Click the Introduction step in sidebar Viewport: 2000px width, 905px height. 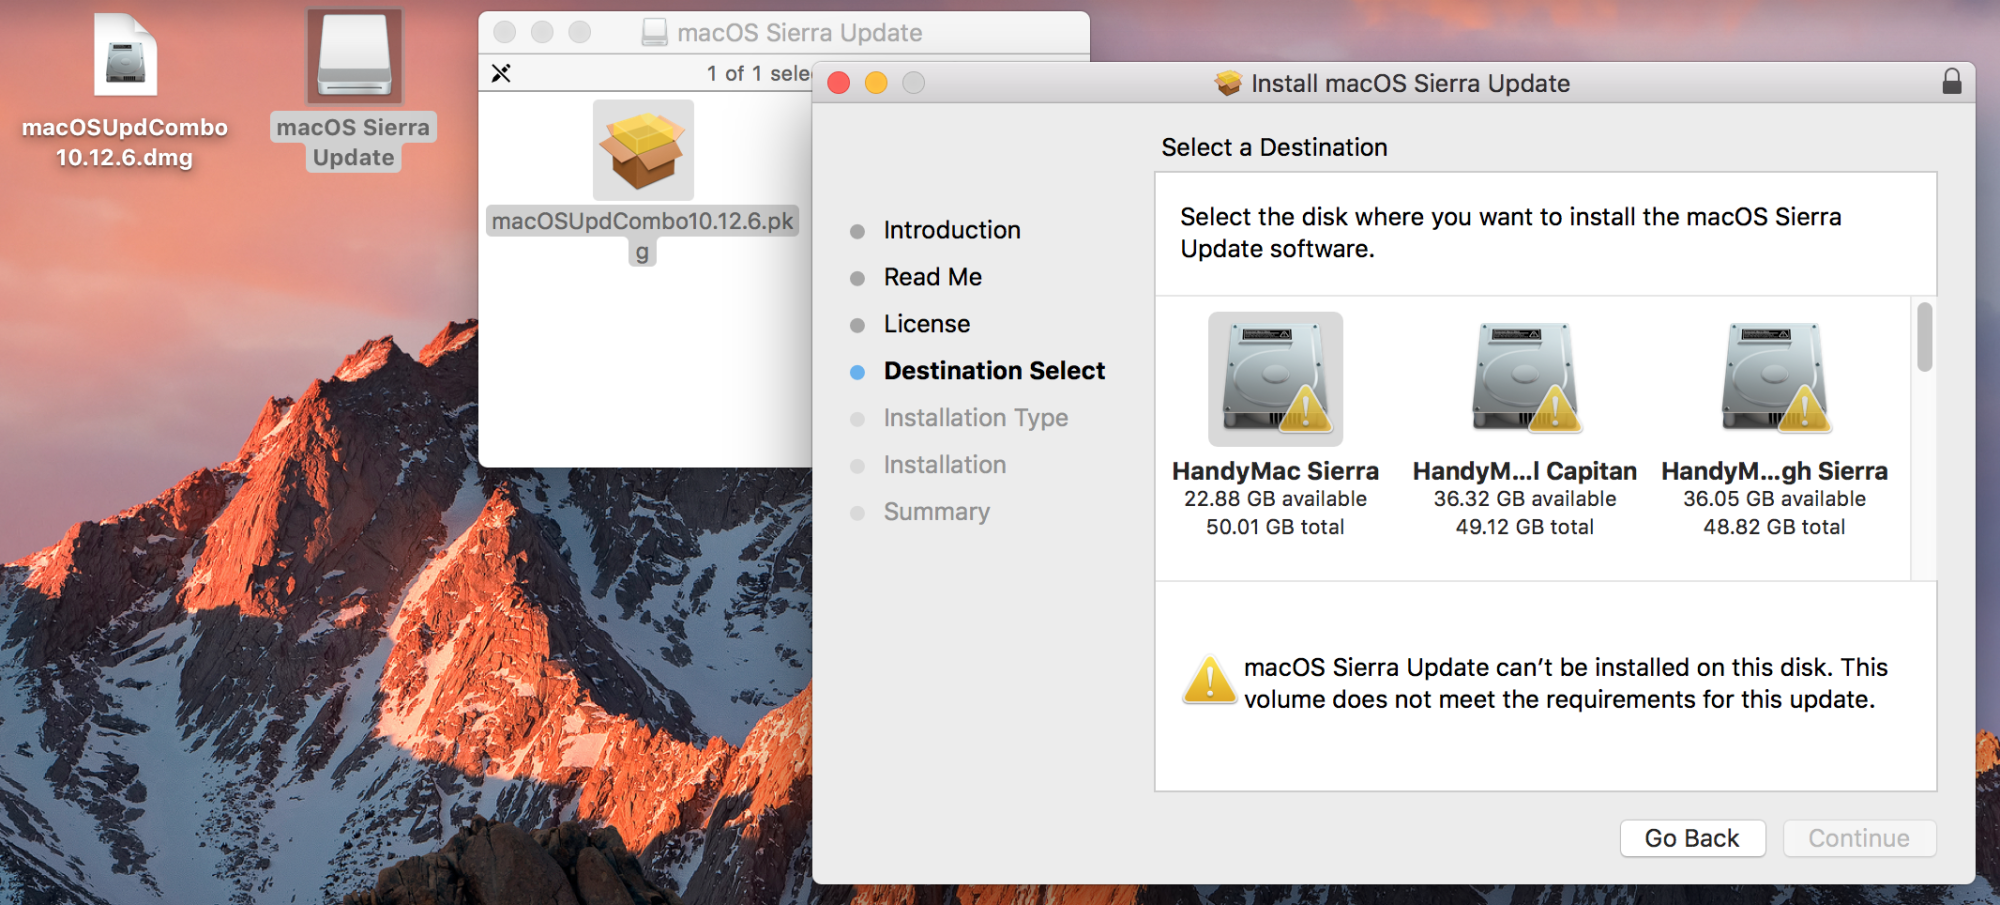click(x=952, y=230)
